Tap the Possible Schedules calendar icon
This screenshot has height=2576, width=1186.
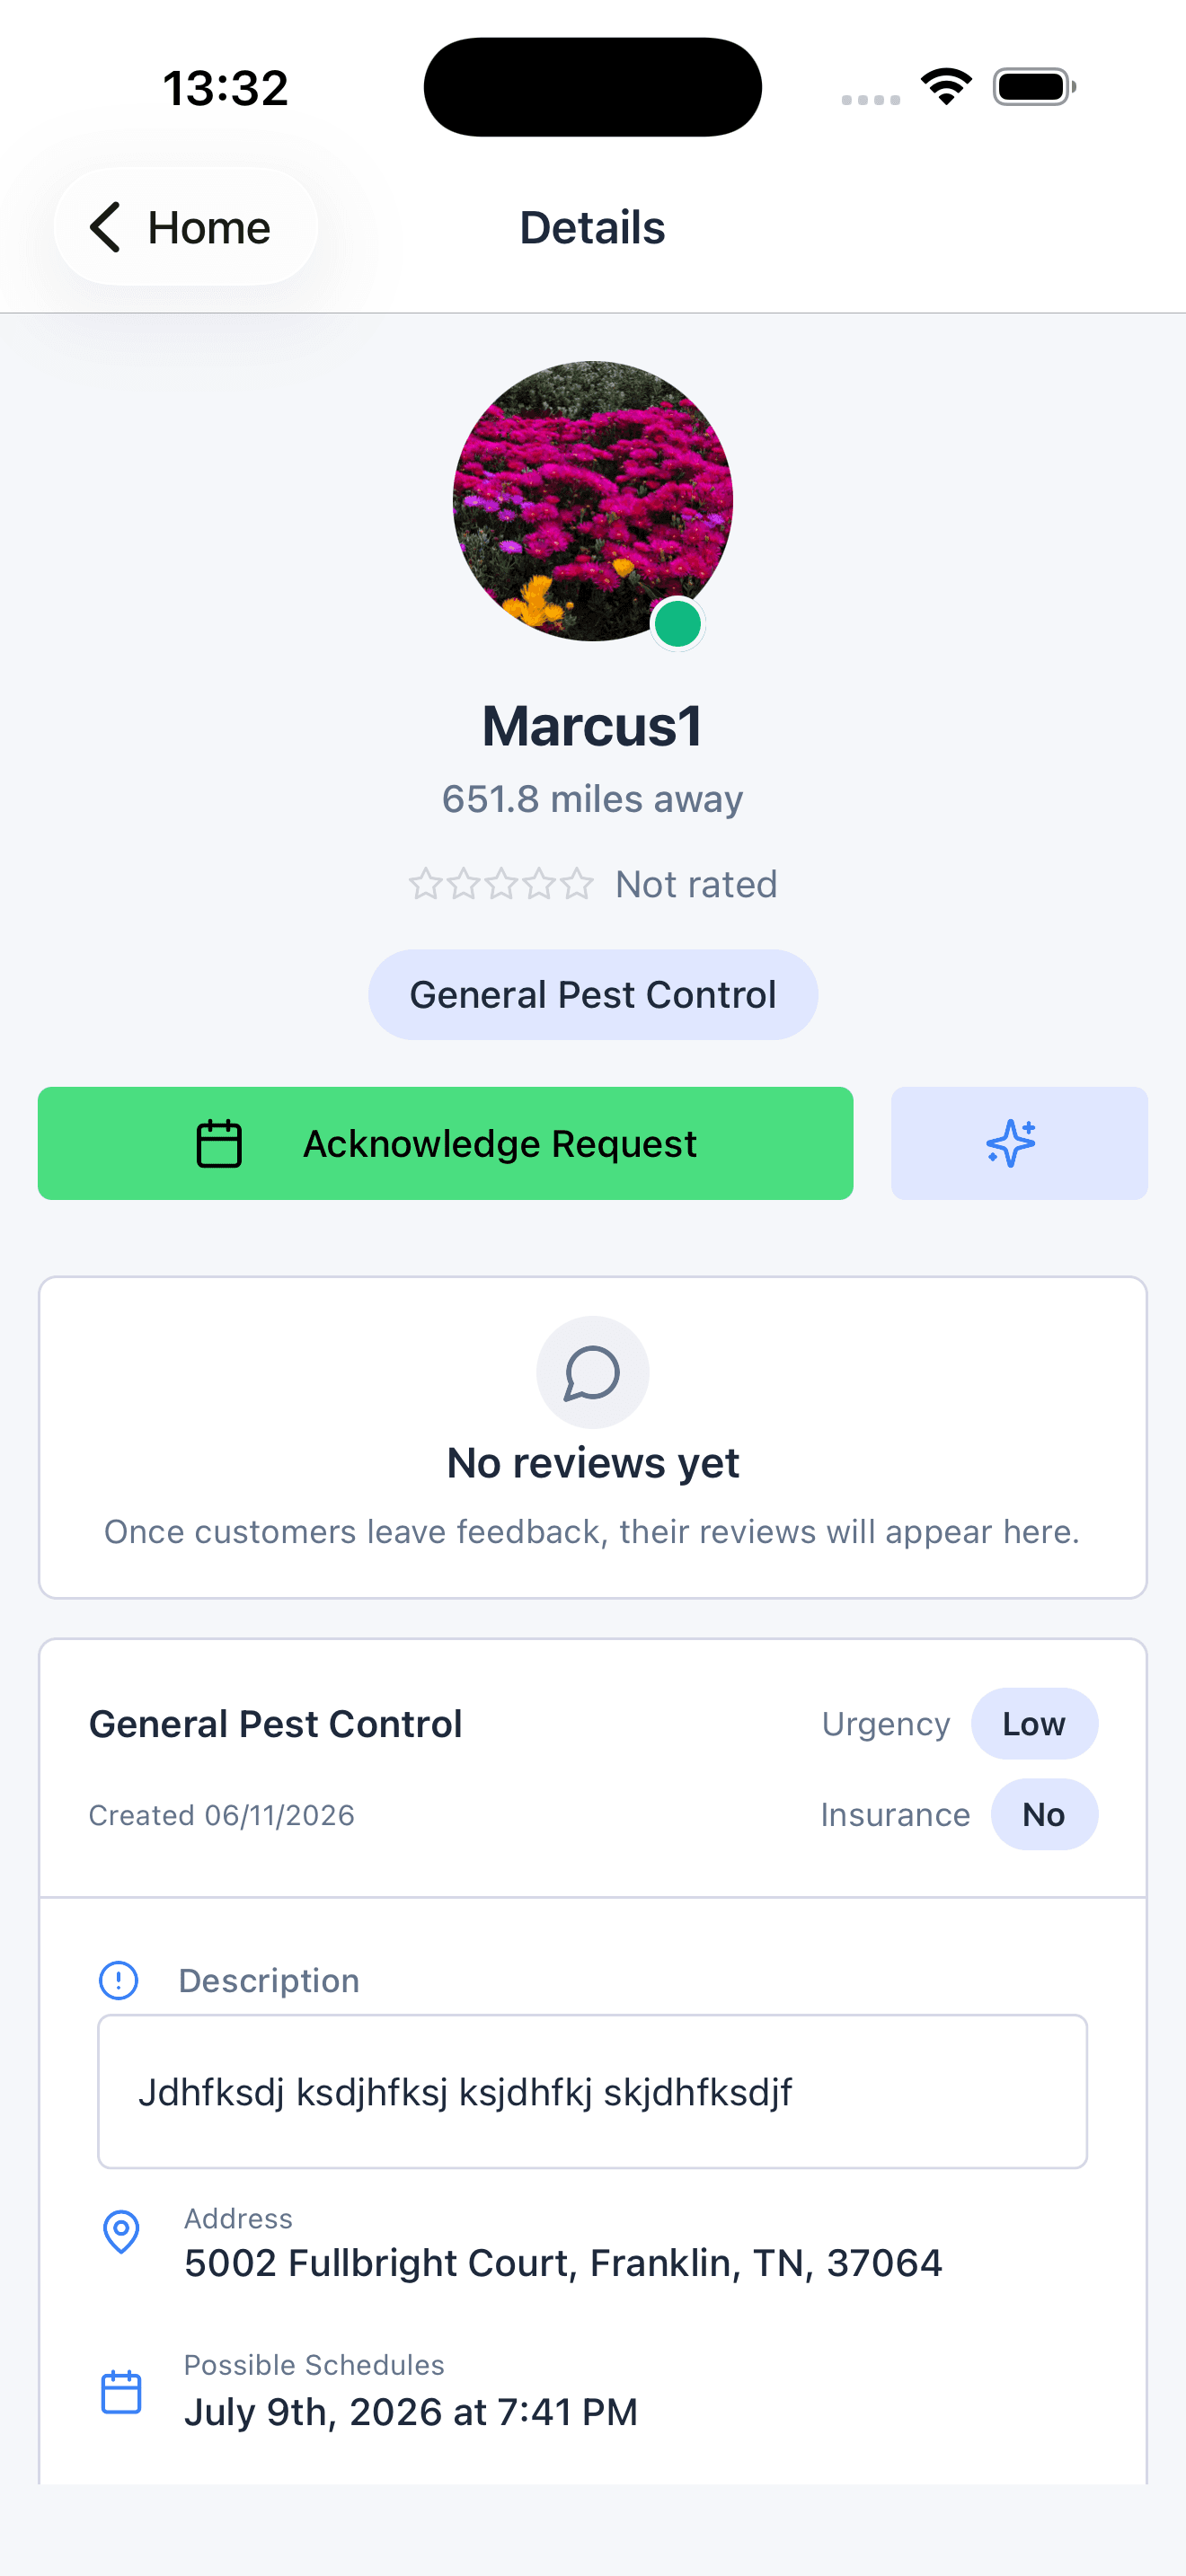[x=121, y=2392]
